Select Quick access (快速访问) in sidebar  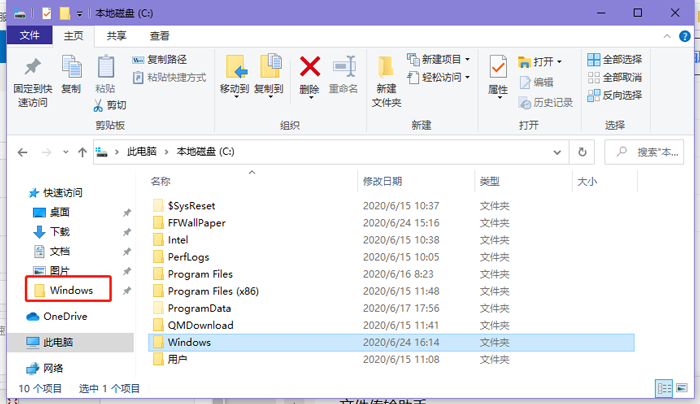(55, 193)
